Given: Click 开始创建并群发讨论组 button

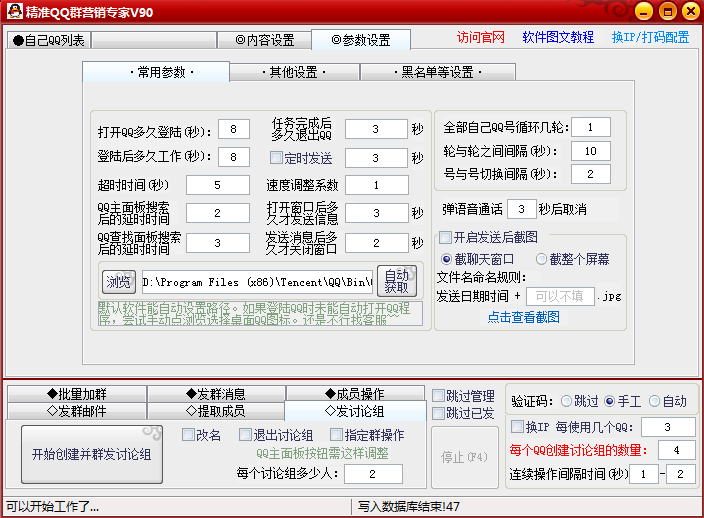Looking at the screenshot, I should point(92,454).
